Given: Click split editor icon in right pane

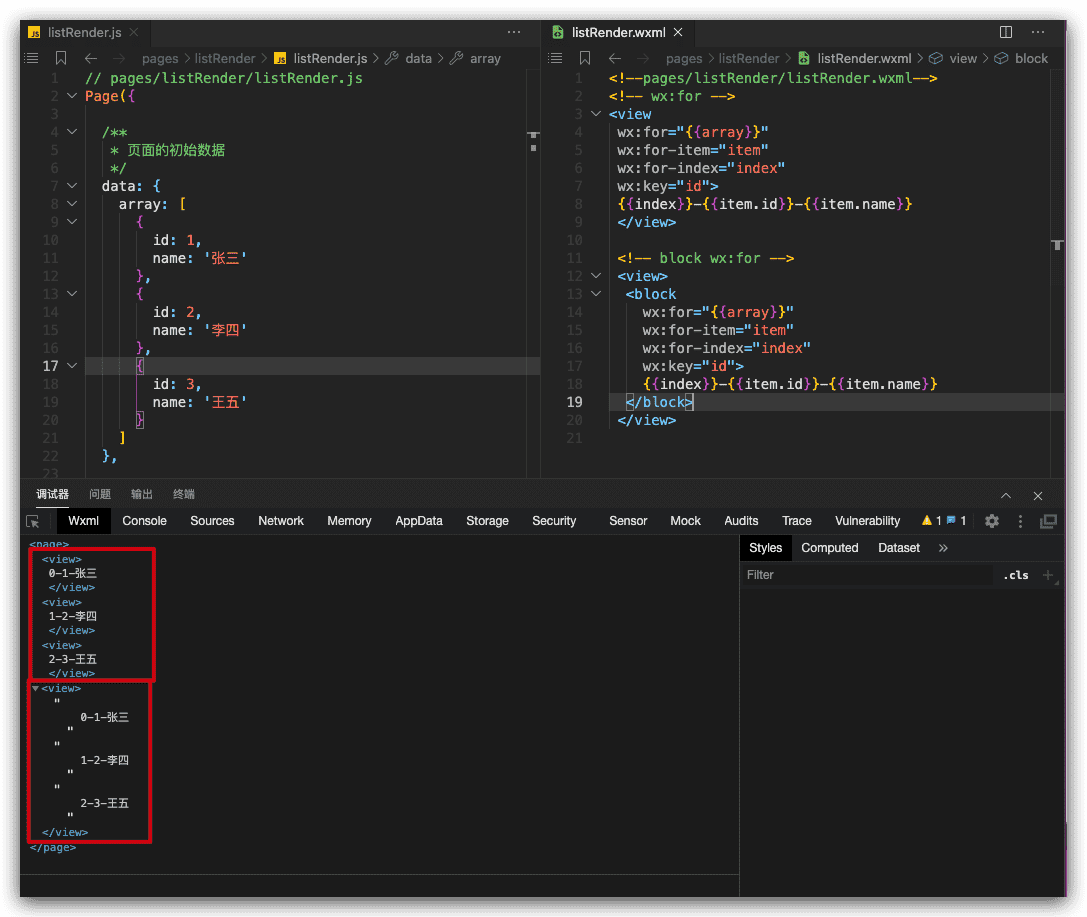Looking at the screenshot, I should click(1006, 32).
